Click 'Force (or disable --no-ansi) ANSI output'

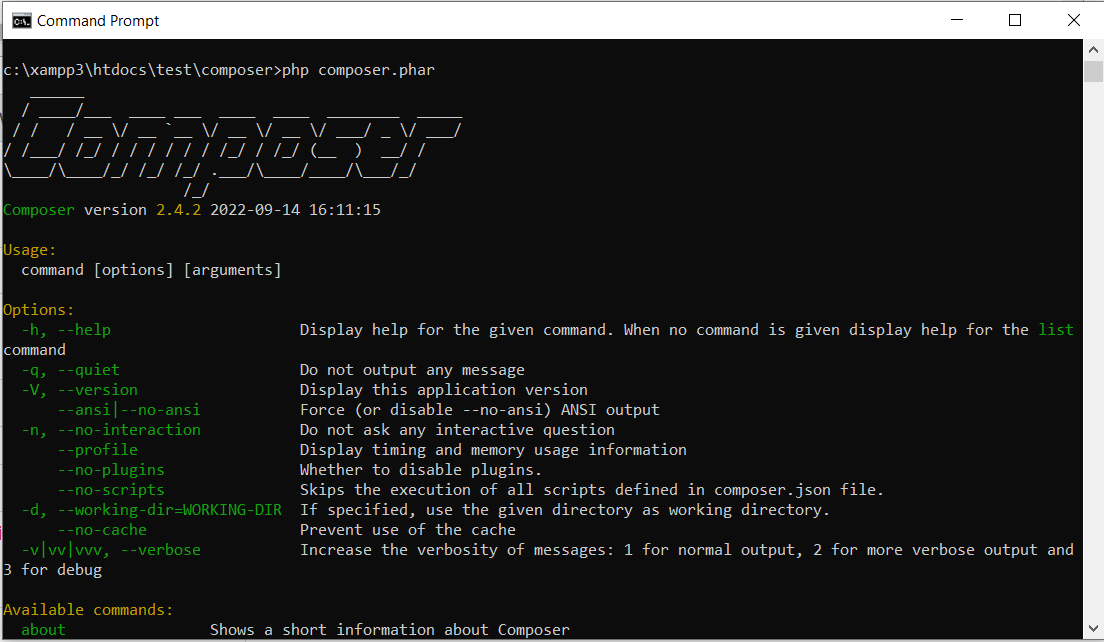(x=479, y=410)
